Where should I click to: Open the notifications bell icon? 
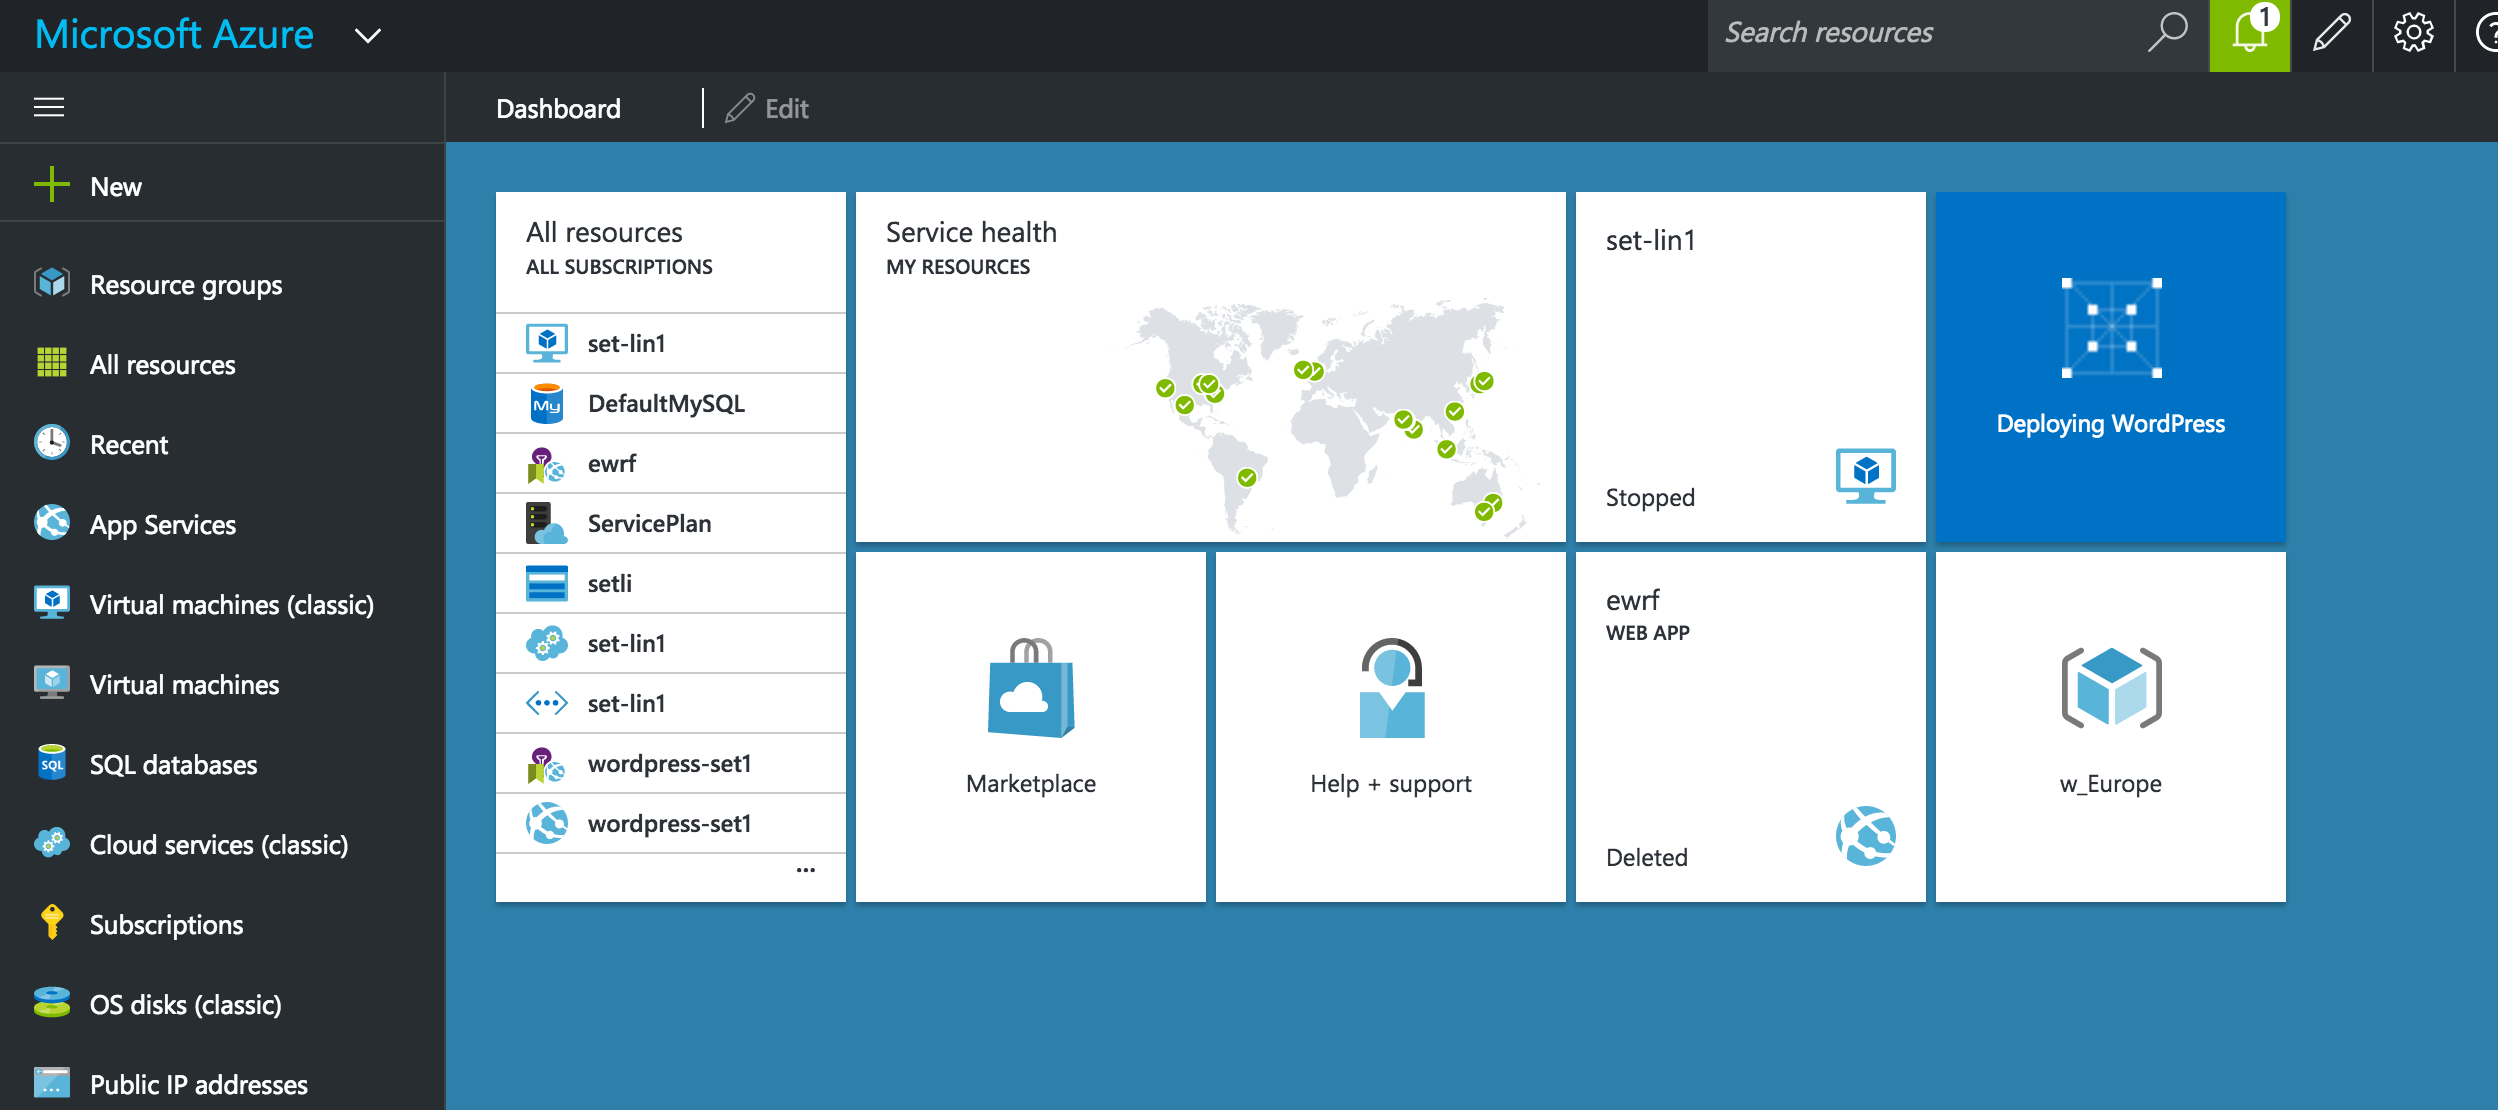click(2248, 35)
